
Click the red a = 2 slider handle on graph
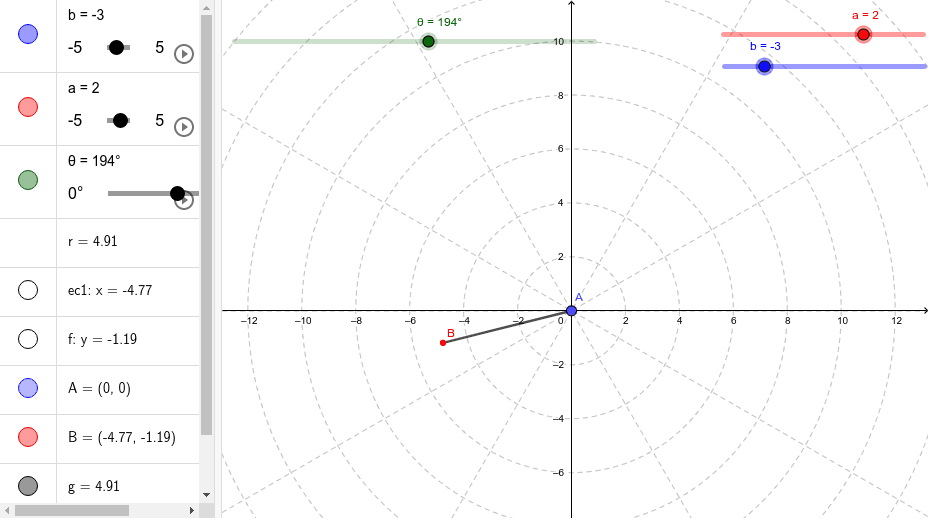[x=864, y=34]
